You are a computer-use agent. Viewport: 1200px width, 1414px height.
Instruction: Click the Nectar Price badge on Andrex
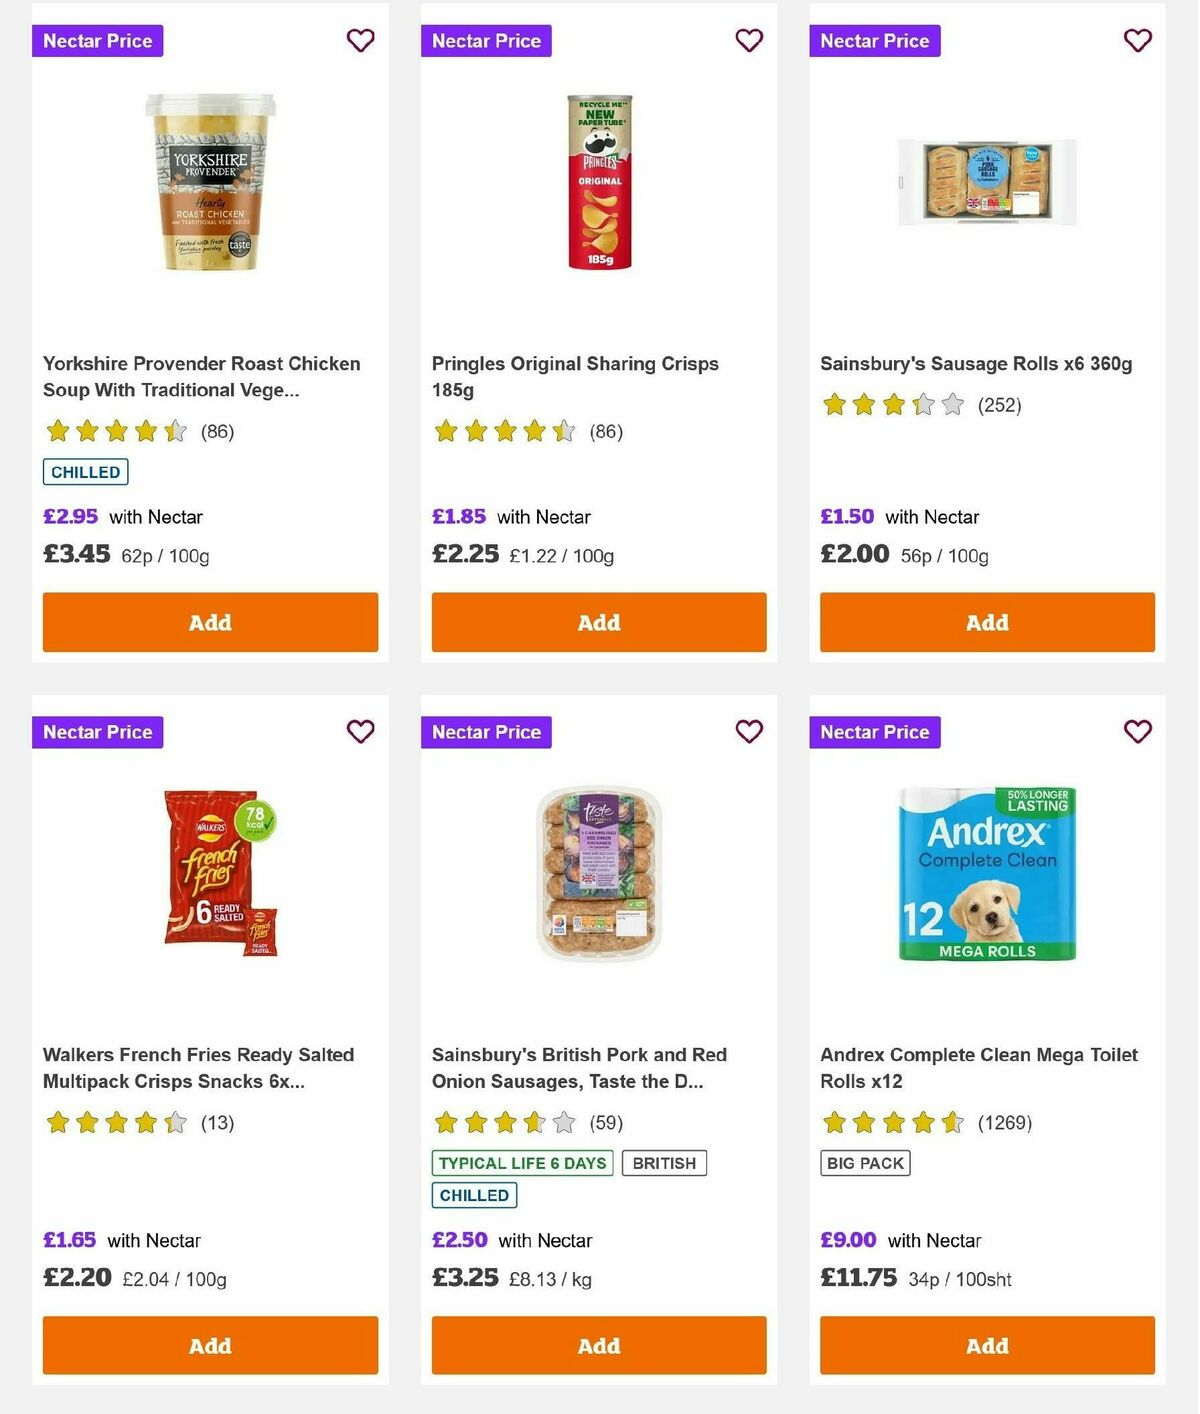pos(875,732)
